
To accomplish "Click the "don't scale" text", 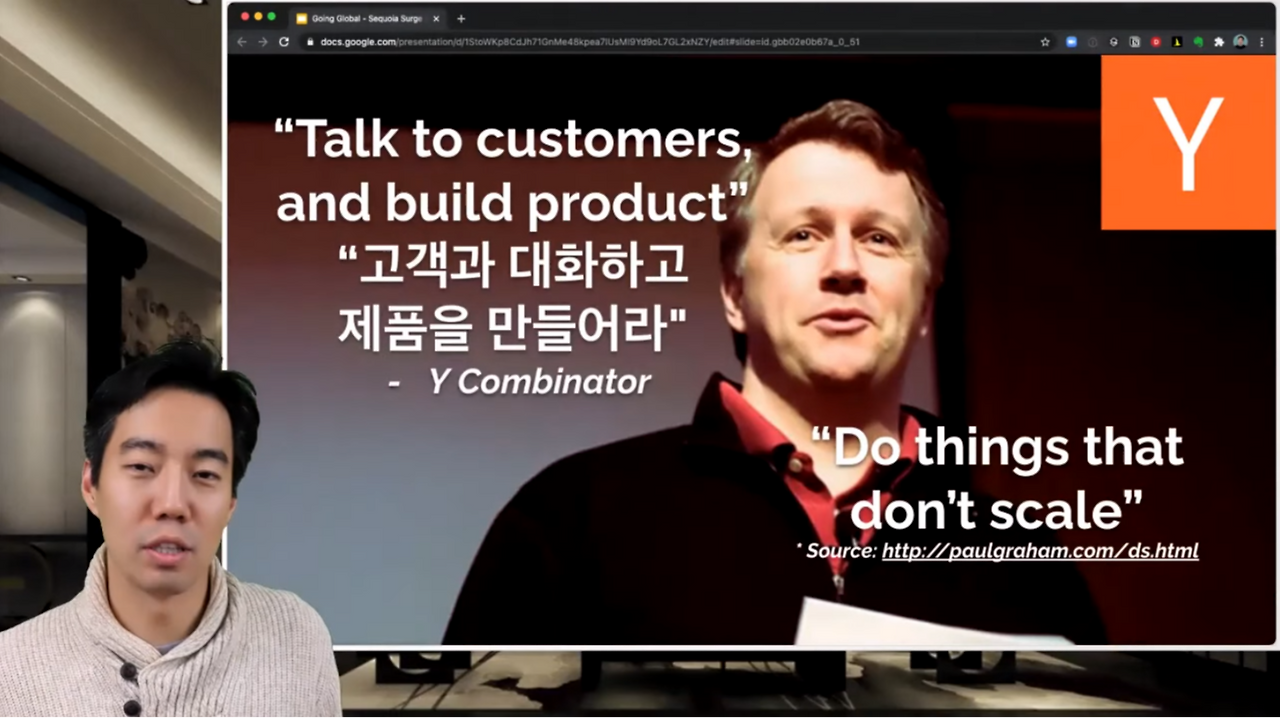I will [x=995, y=510].
